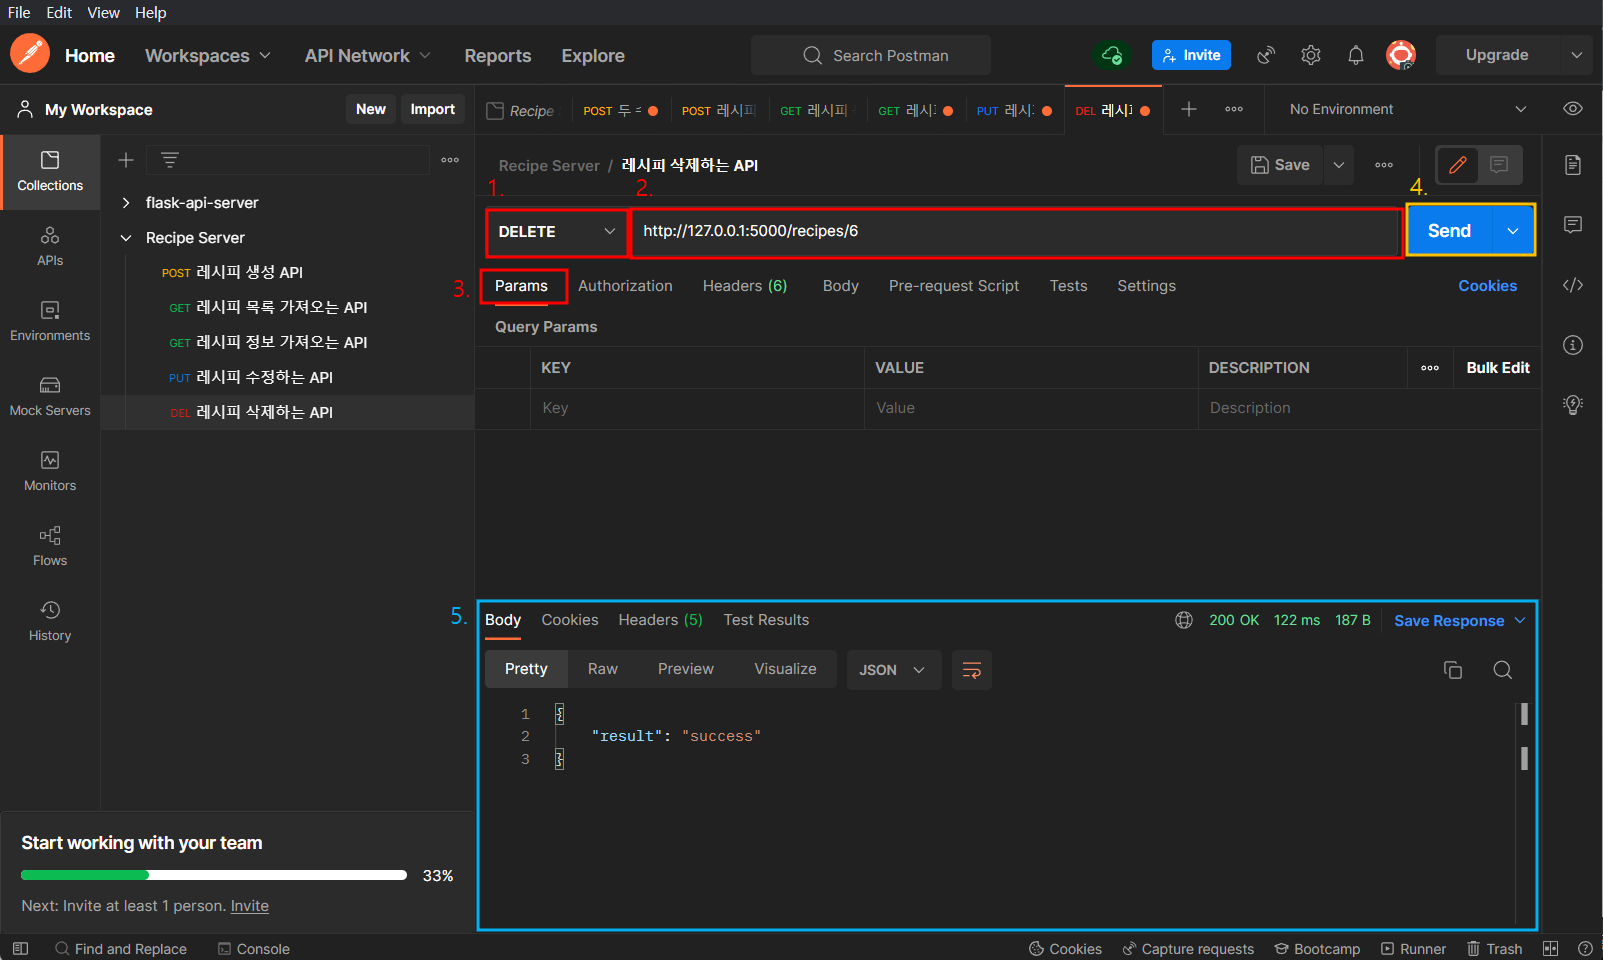The height and width of the screenshot is (960, 1603).
Task: Expand the flask-api-server collection
Action: coord(126,203)
